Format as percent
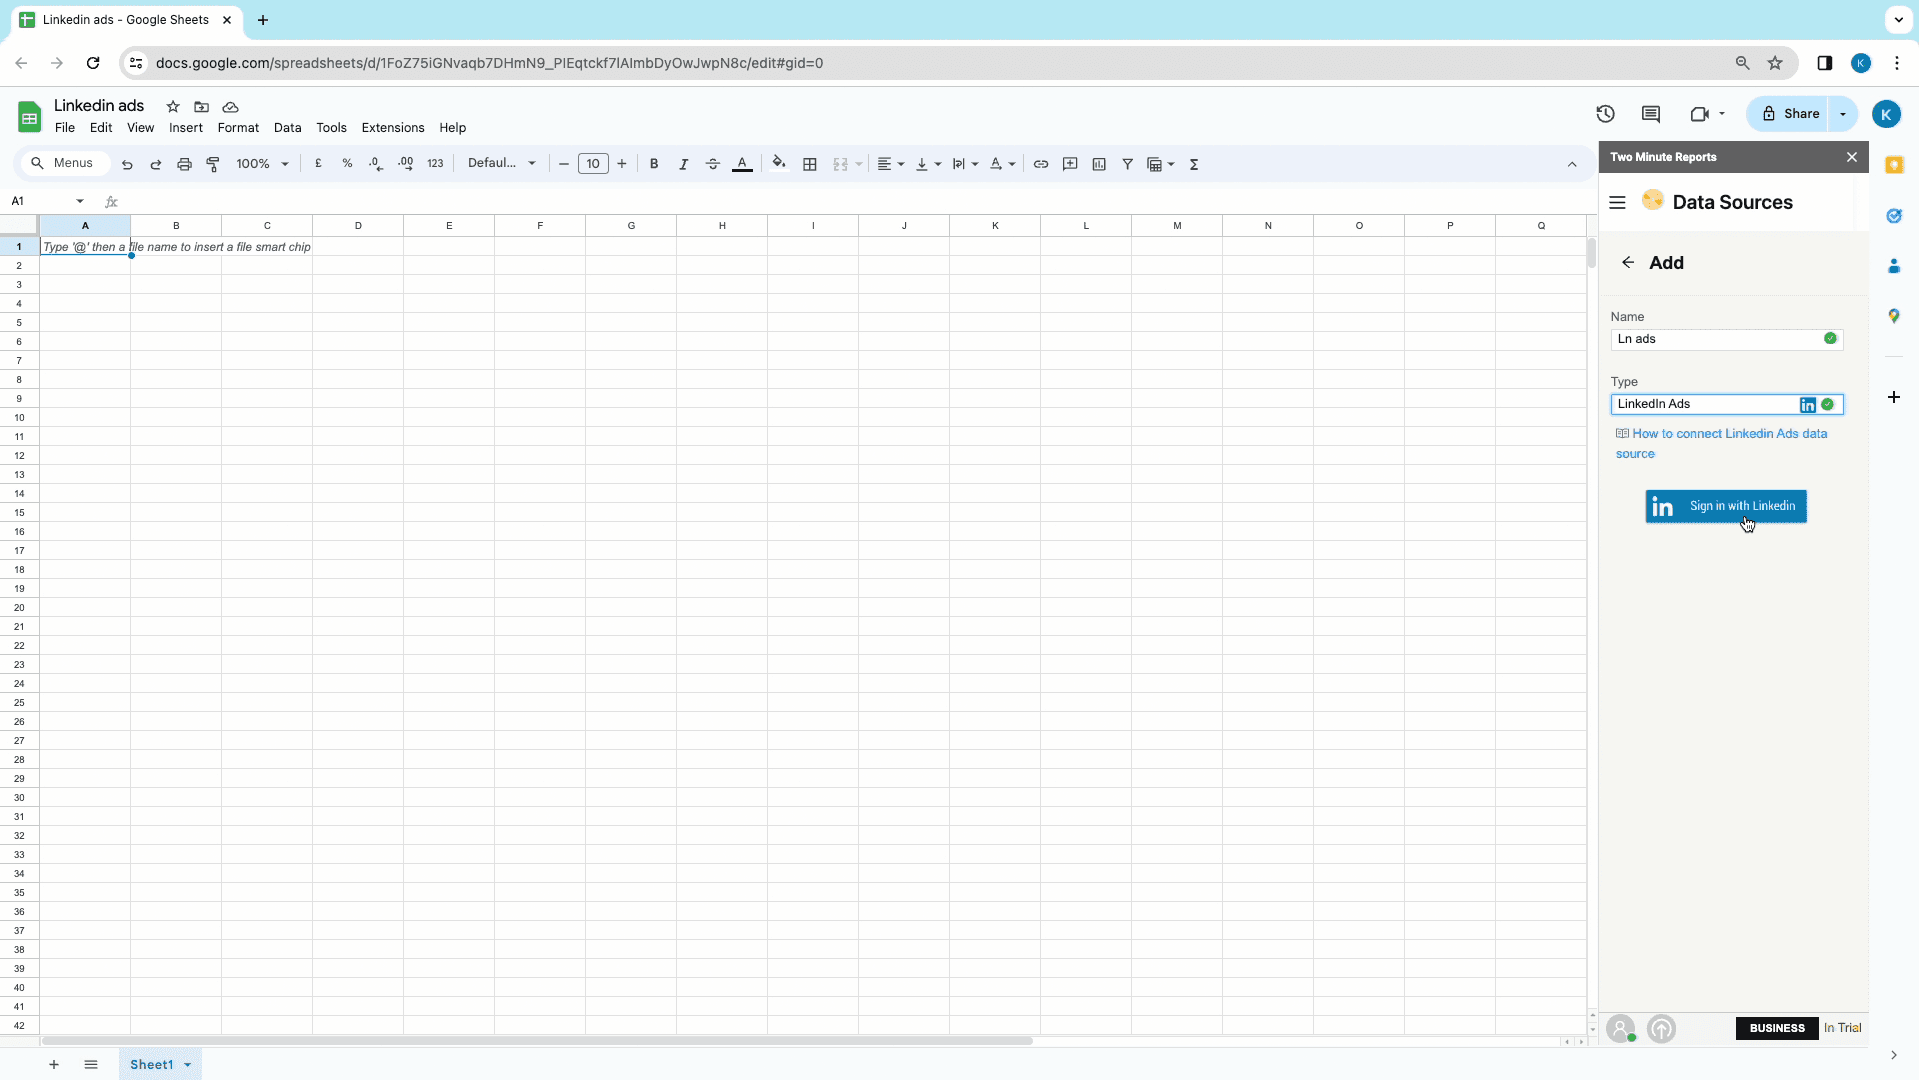 pyautogui.click(x=347, y=164)
